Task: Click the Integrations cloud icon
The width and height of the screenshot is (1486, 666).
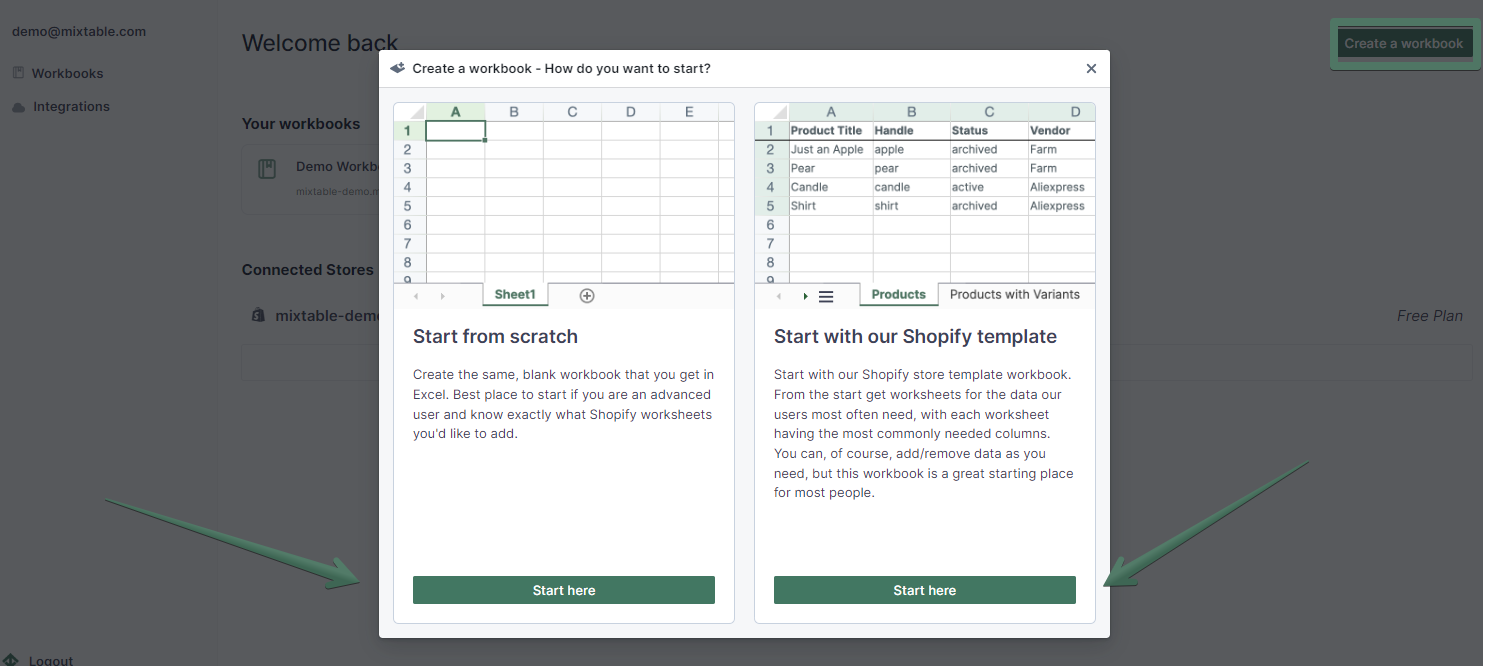Action: pos(19,107)
